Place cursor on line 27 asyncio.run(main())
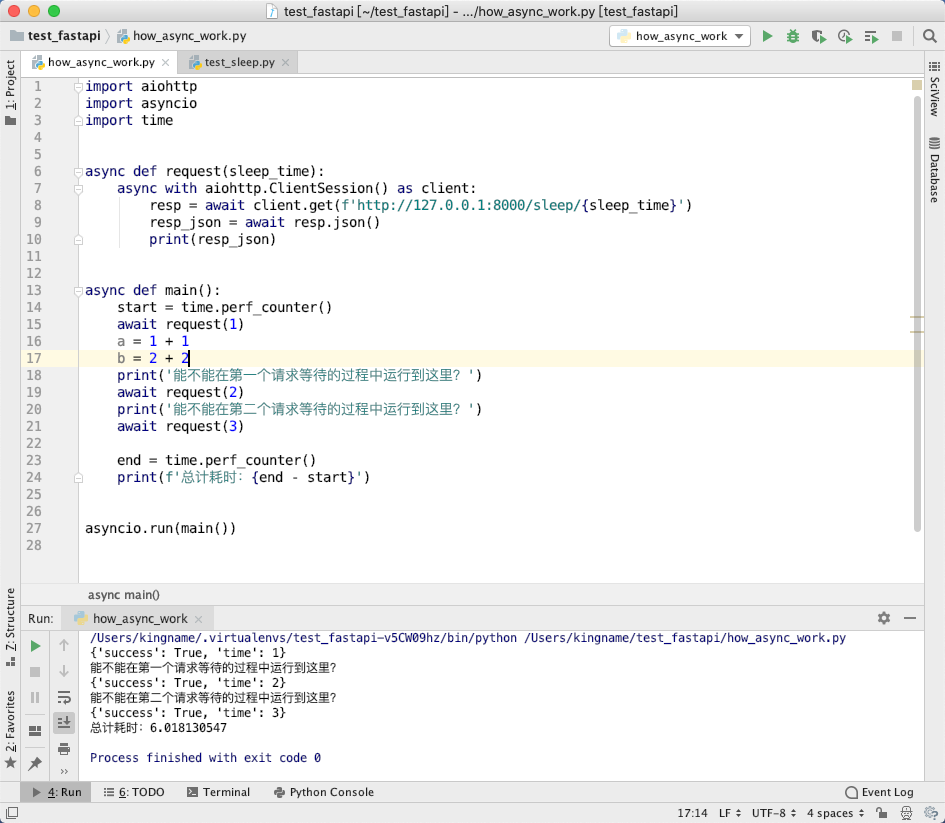This screenshot has width=945, height=823. [160, 528]
